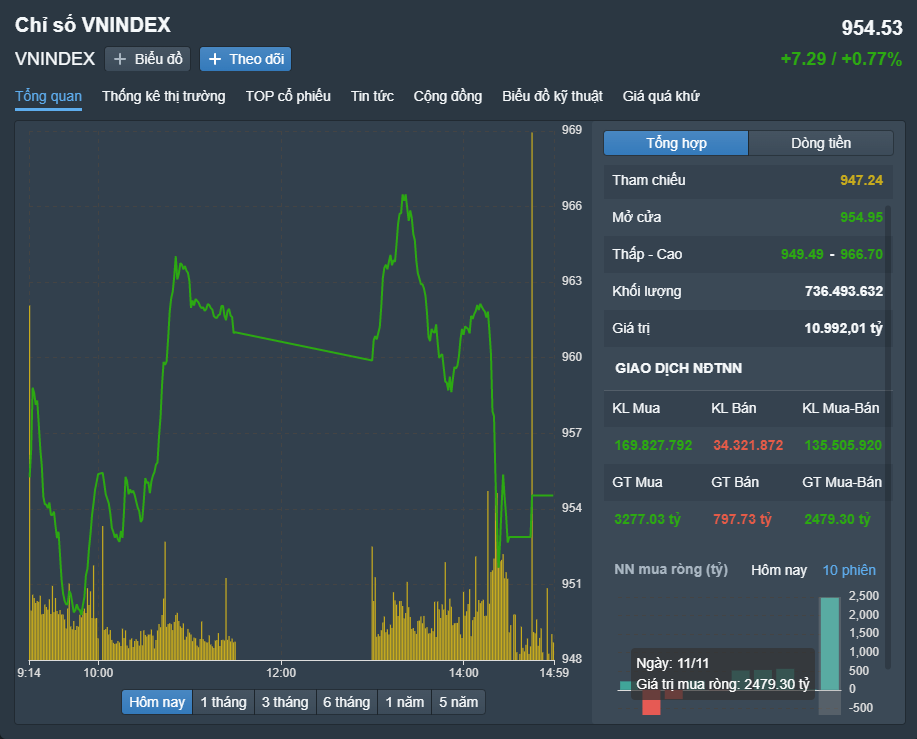Click the KL Mua-Bán value 135.505.920
The height and width of the screenshot is (739, 917).
843,446
